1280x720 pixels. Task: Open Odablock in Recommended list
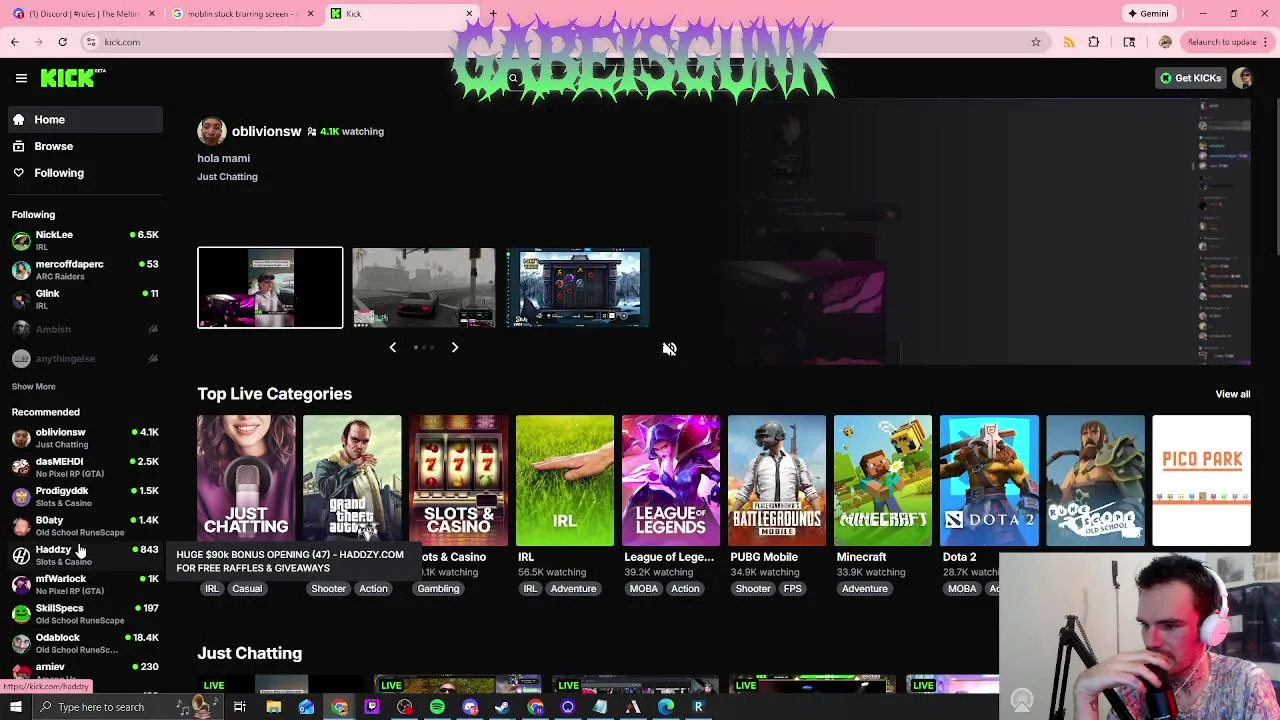[x=85, y=643]
